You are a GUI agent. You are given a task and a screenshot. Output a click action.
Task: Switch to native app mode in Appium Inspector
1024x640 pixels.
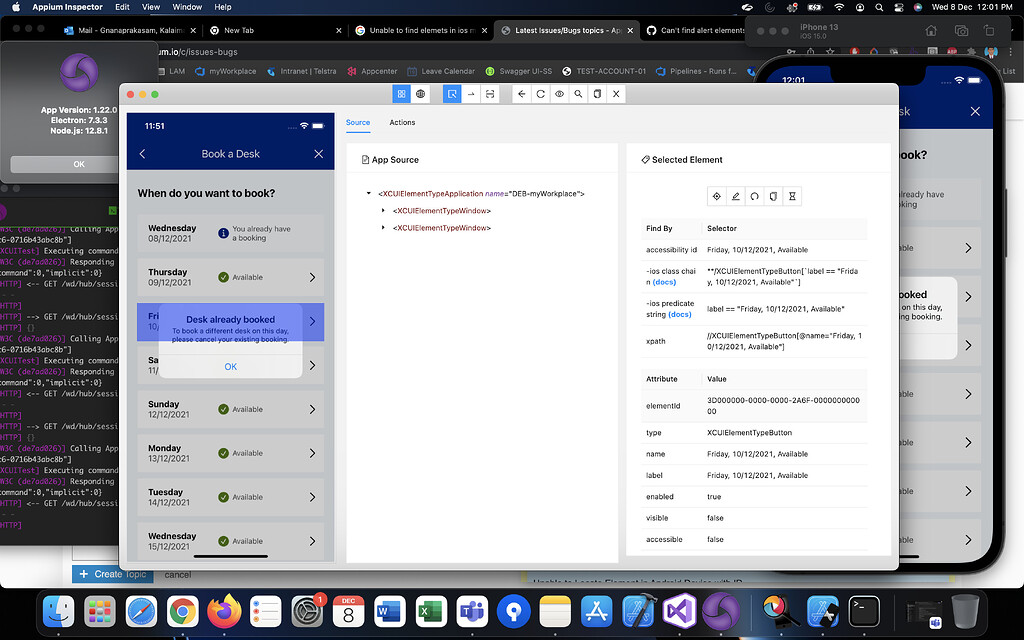click(x=401, y=93)
